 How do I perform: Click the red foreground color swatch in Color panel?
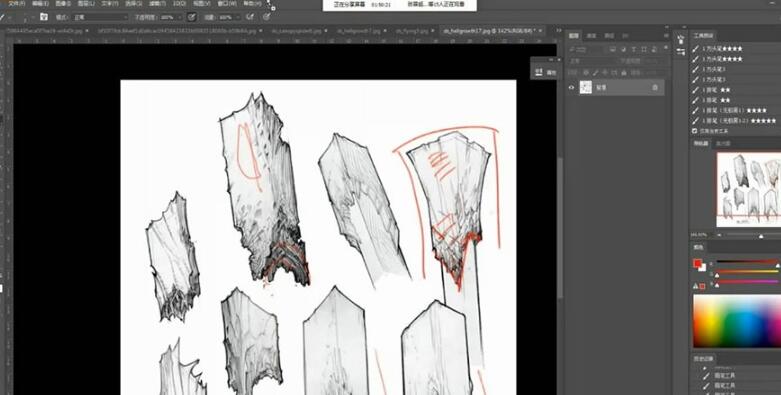pos(697,263)
